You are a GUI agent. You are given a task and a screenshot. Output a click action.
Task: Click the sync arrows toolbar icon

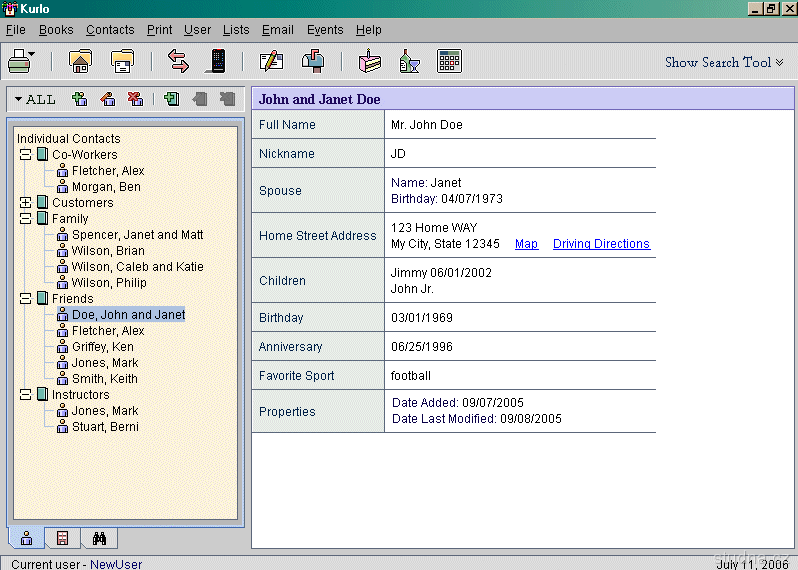[x=178, y=62]
